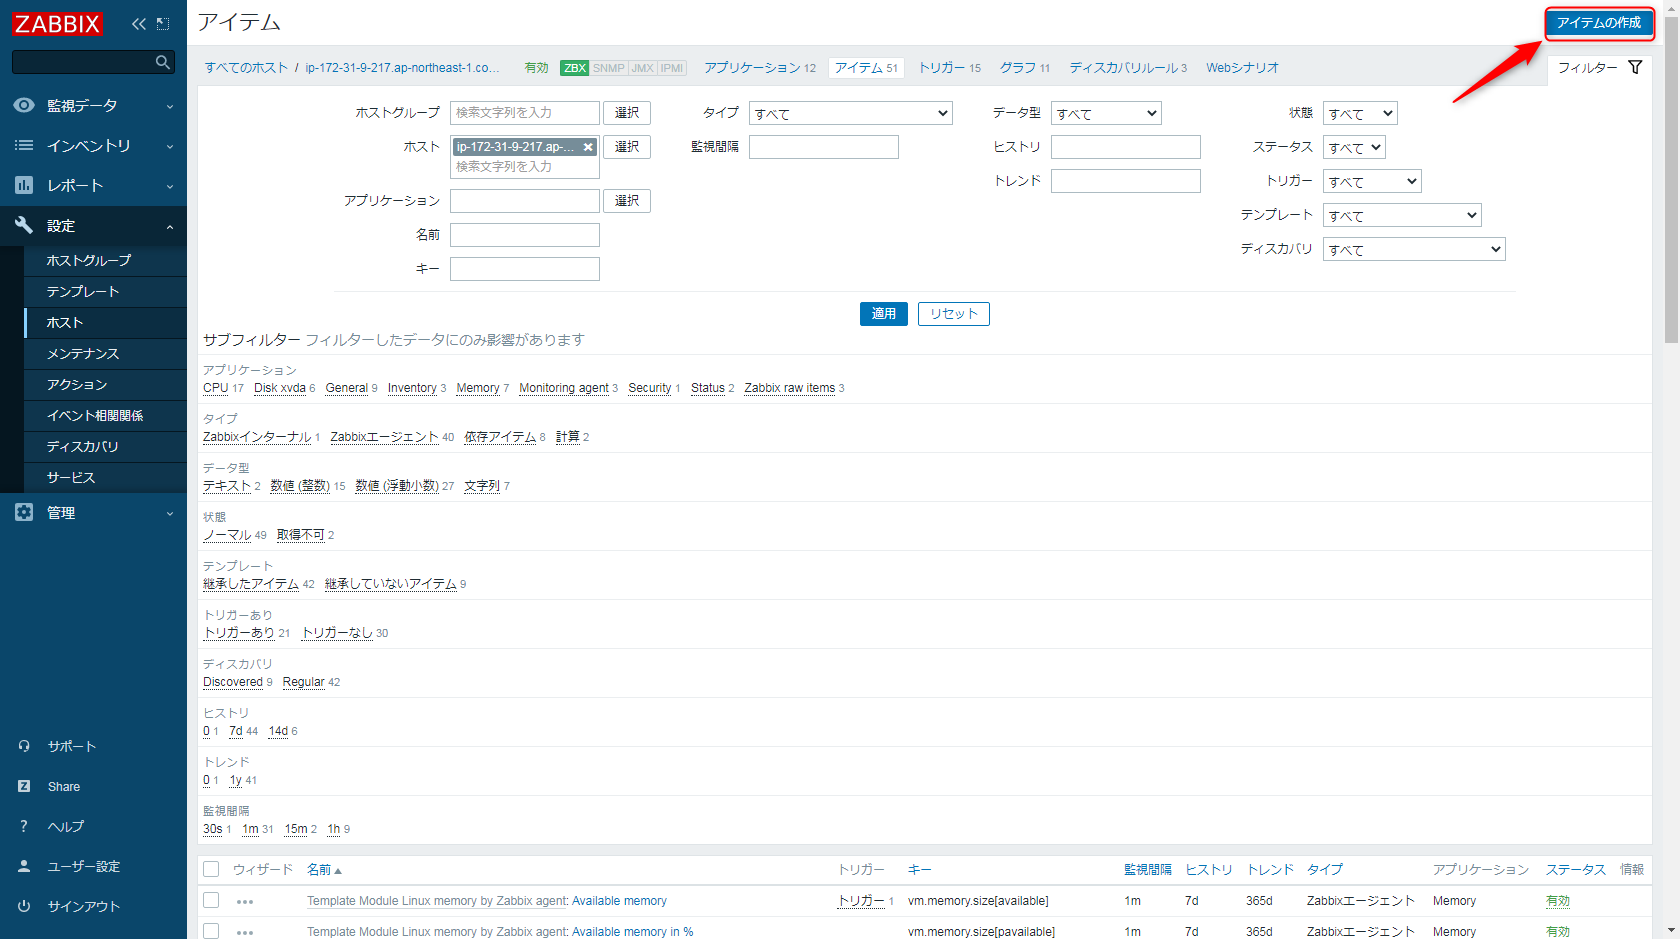Check the Available memory in % row
The image size is (1680, 939).
coord(211,931)
